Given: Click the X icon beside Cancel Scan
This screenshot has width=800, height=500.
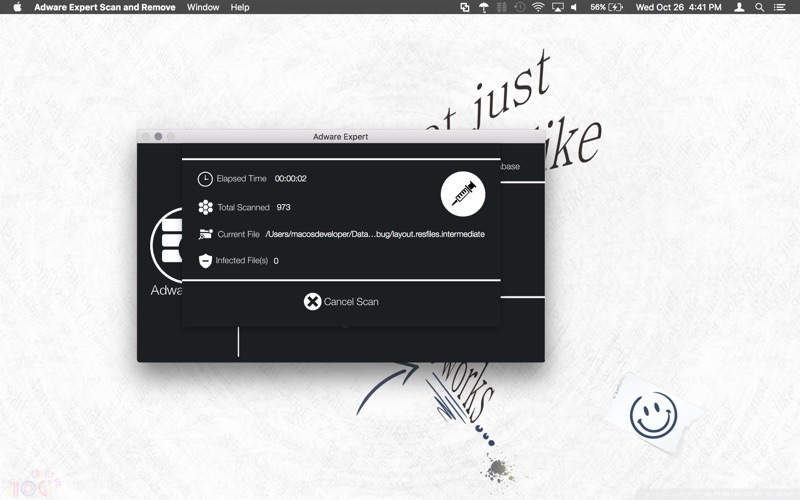Looking at the screenshot, I should pyautogui.click(x=312, y=302).
